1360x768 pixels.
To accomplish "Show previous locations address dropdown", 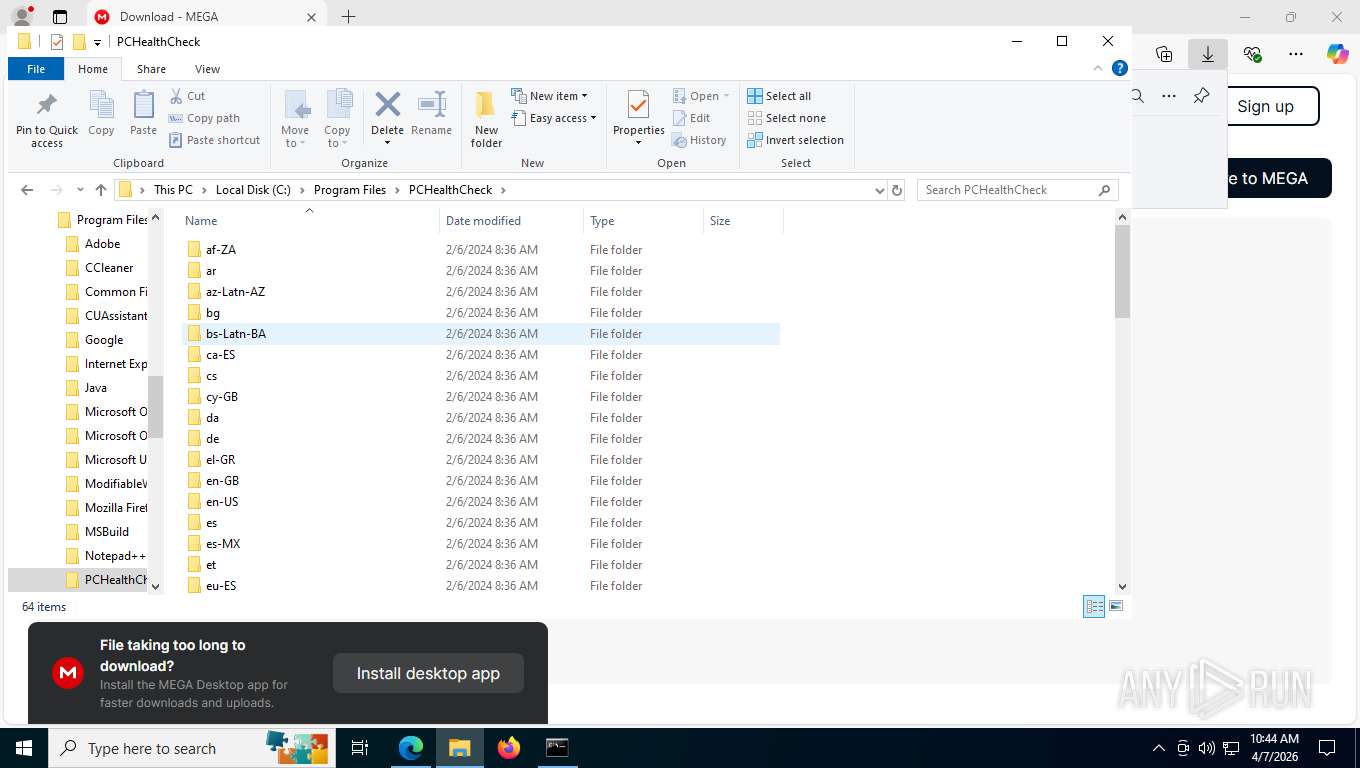I will point(880,190).
